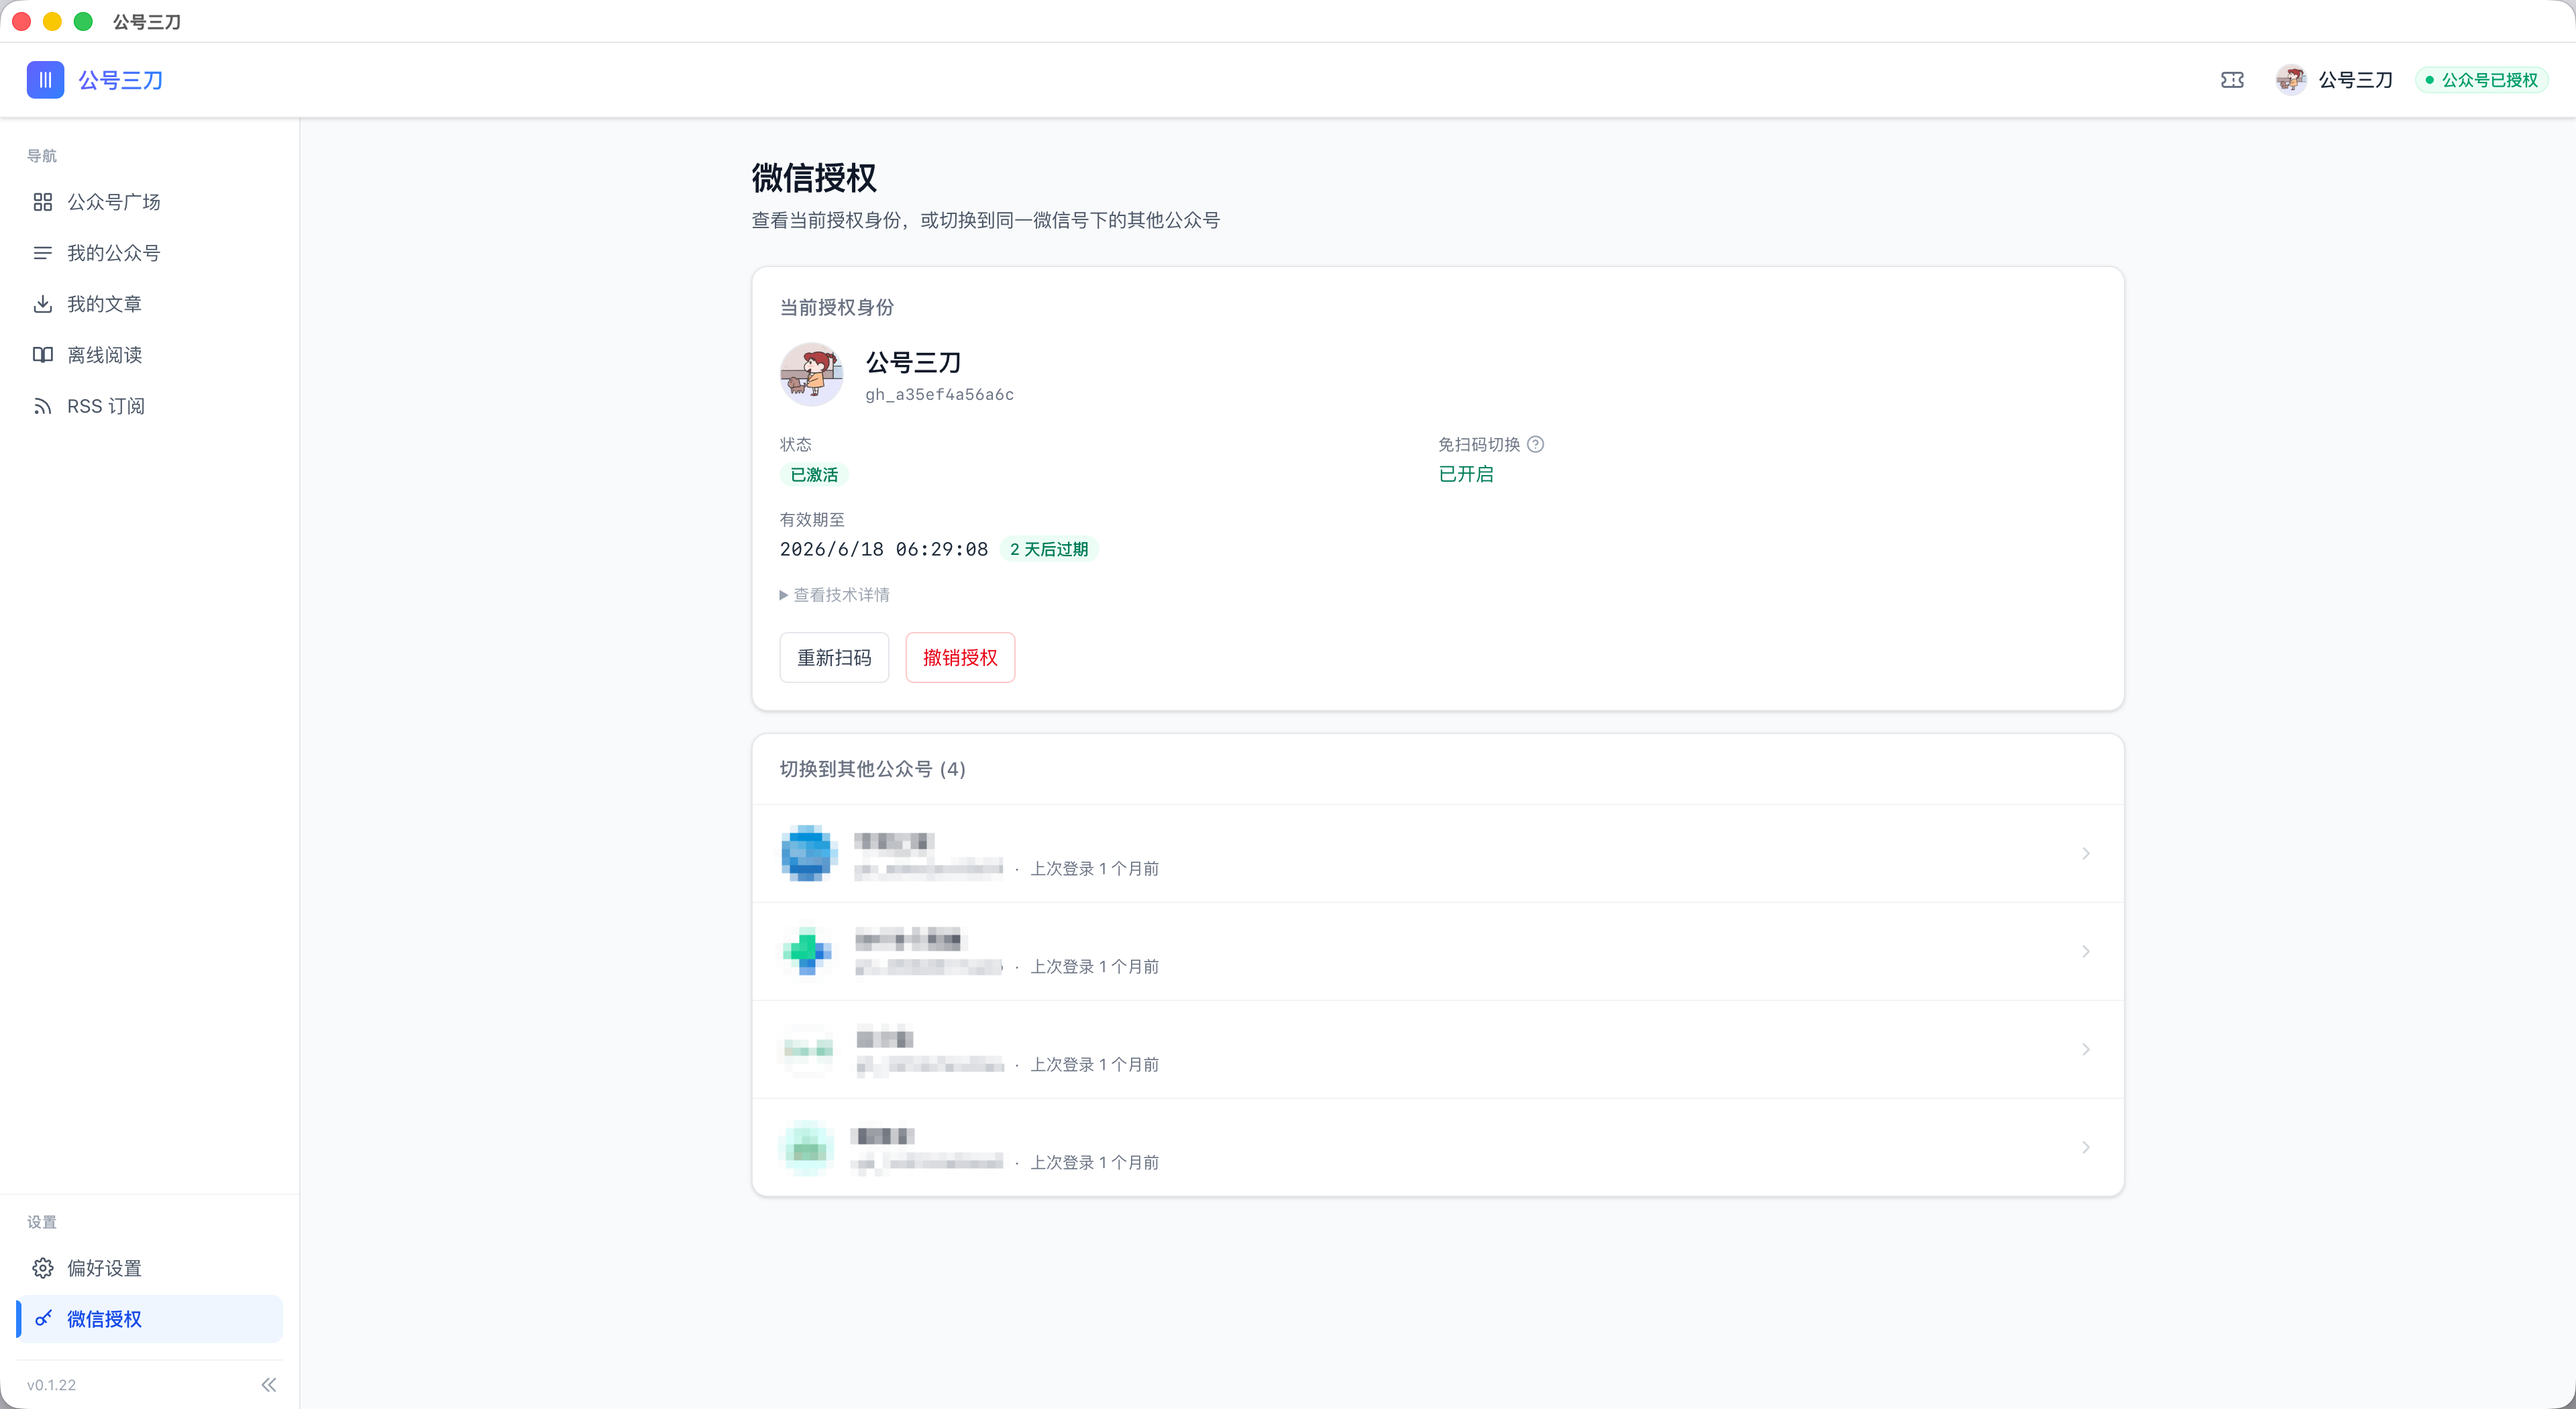Click the header user avatar picture

pos(2290,80)
